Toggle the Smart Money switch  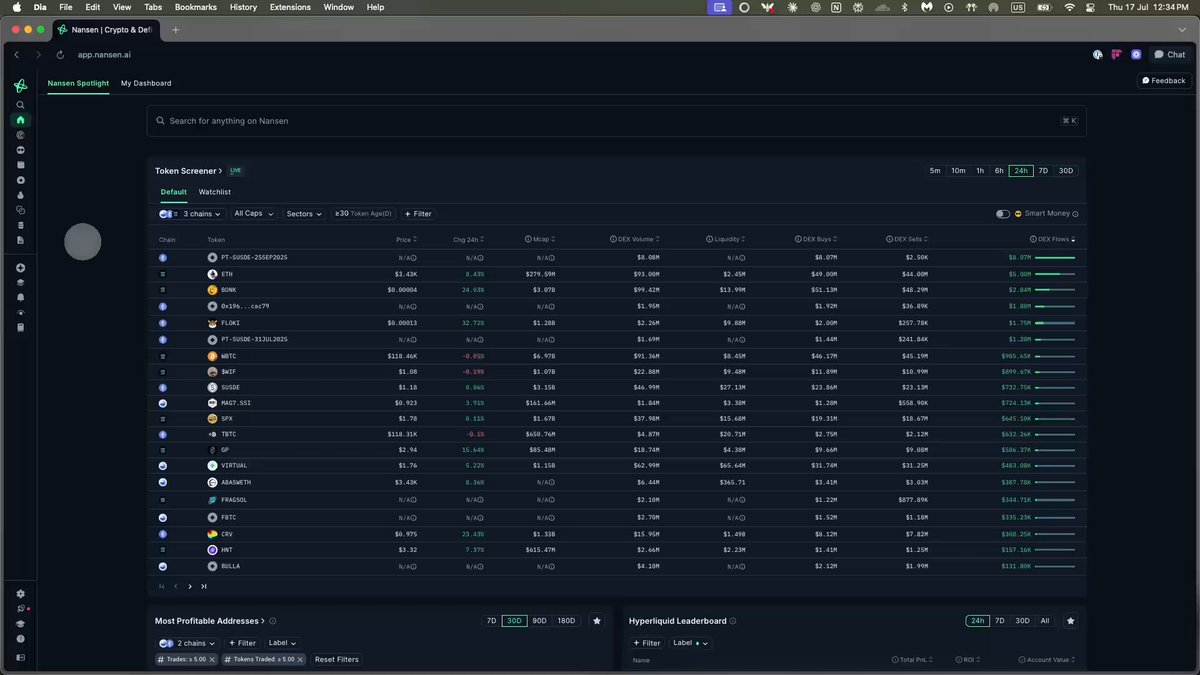[x=1002, y=214]
